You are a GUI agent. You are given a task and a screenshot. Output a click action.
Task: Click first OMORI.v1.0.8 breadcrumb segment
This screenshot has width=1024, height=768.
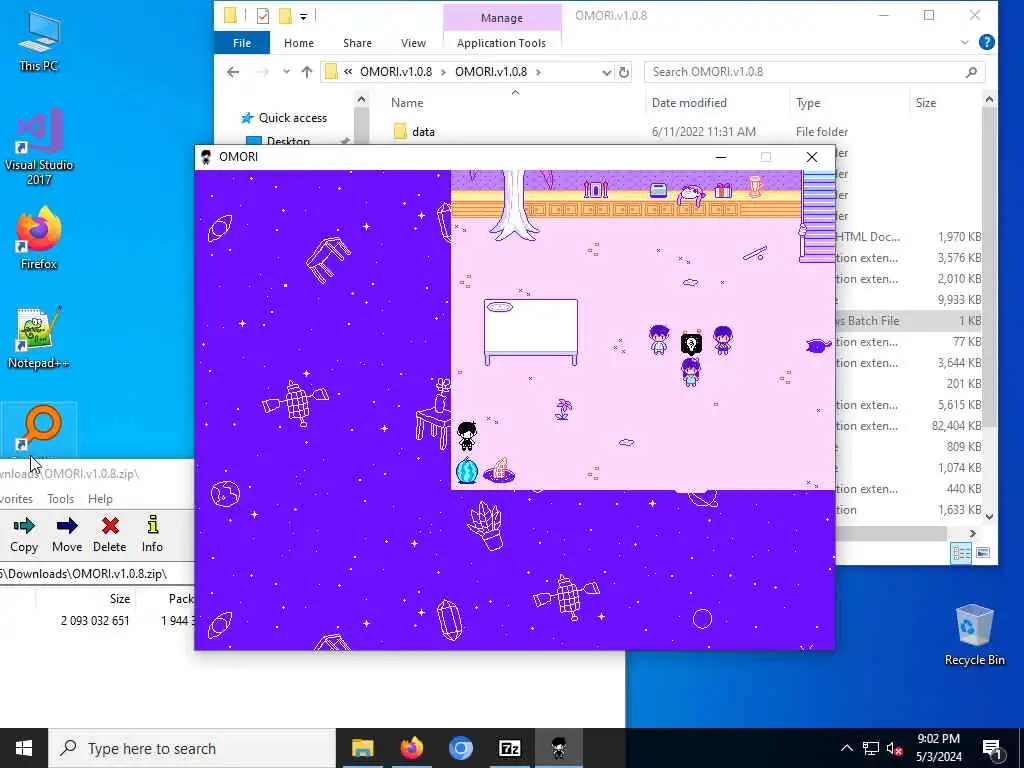396,72
